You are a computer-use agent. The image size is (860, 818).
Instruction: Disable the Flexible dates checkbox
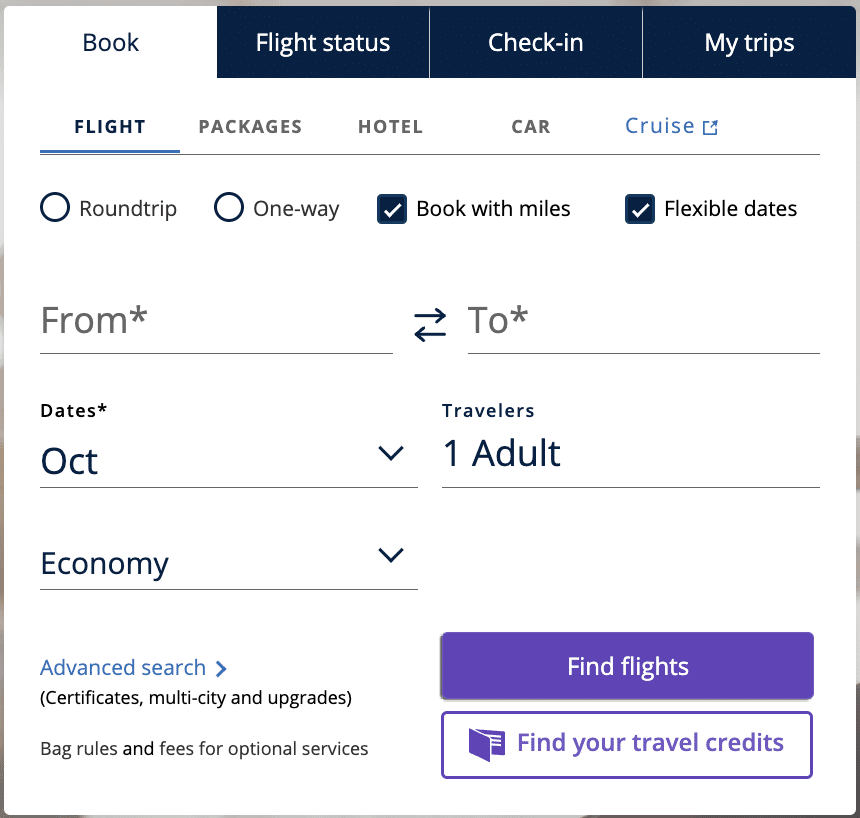tap(640, 209)
